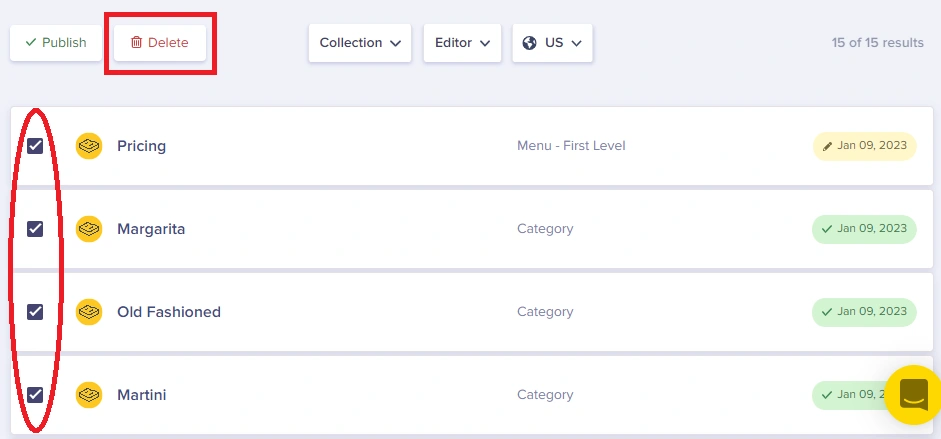The image size is (941, 439).
Task: Click the Margarita row's yellow stack icon
Action: pyautogui.click(x=89, y=229)
